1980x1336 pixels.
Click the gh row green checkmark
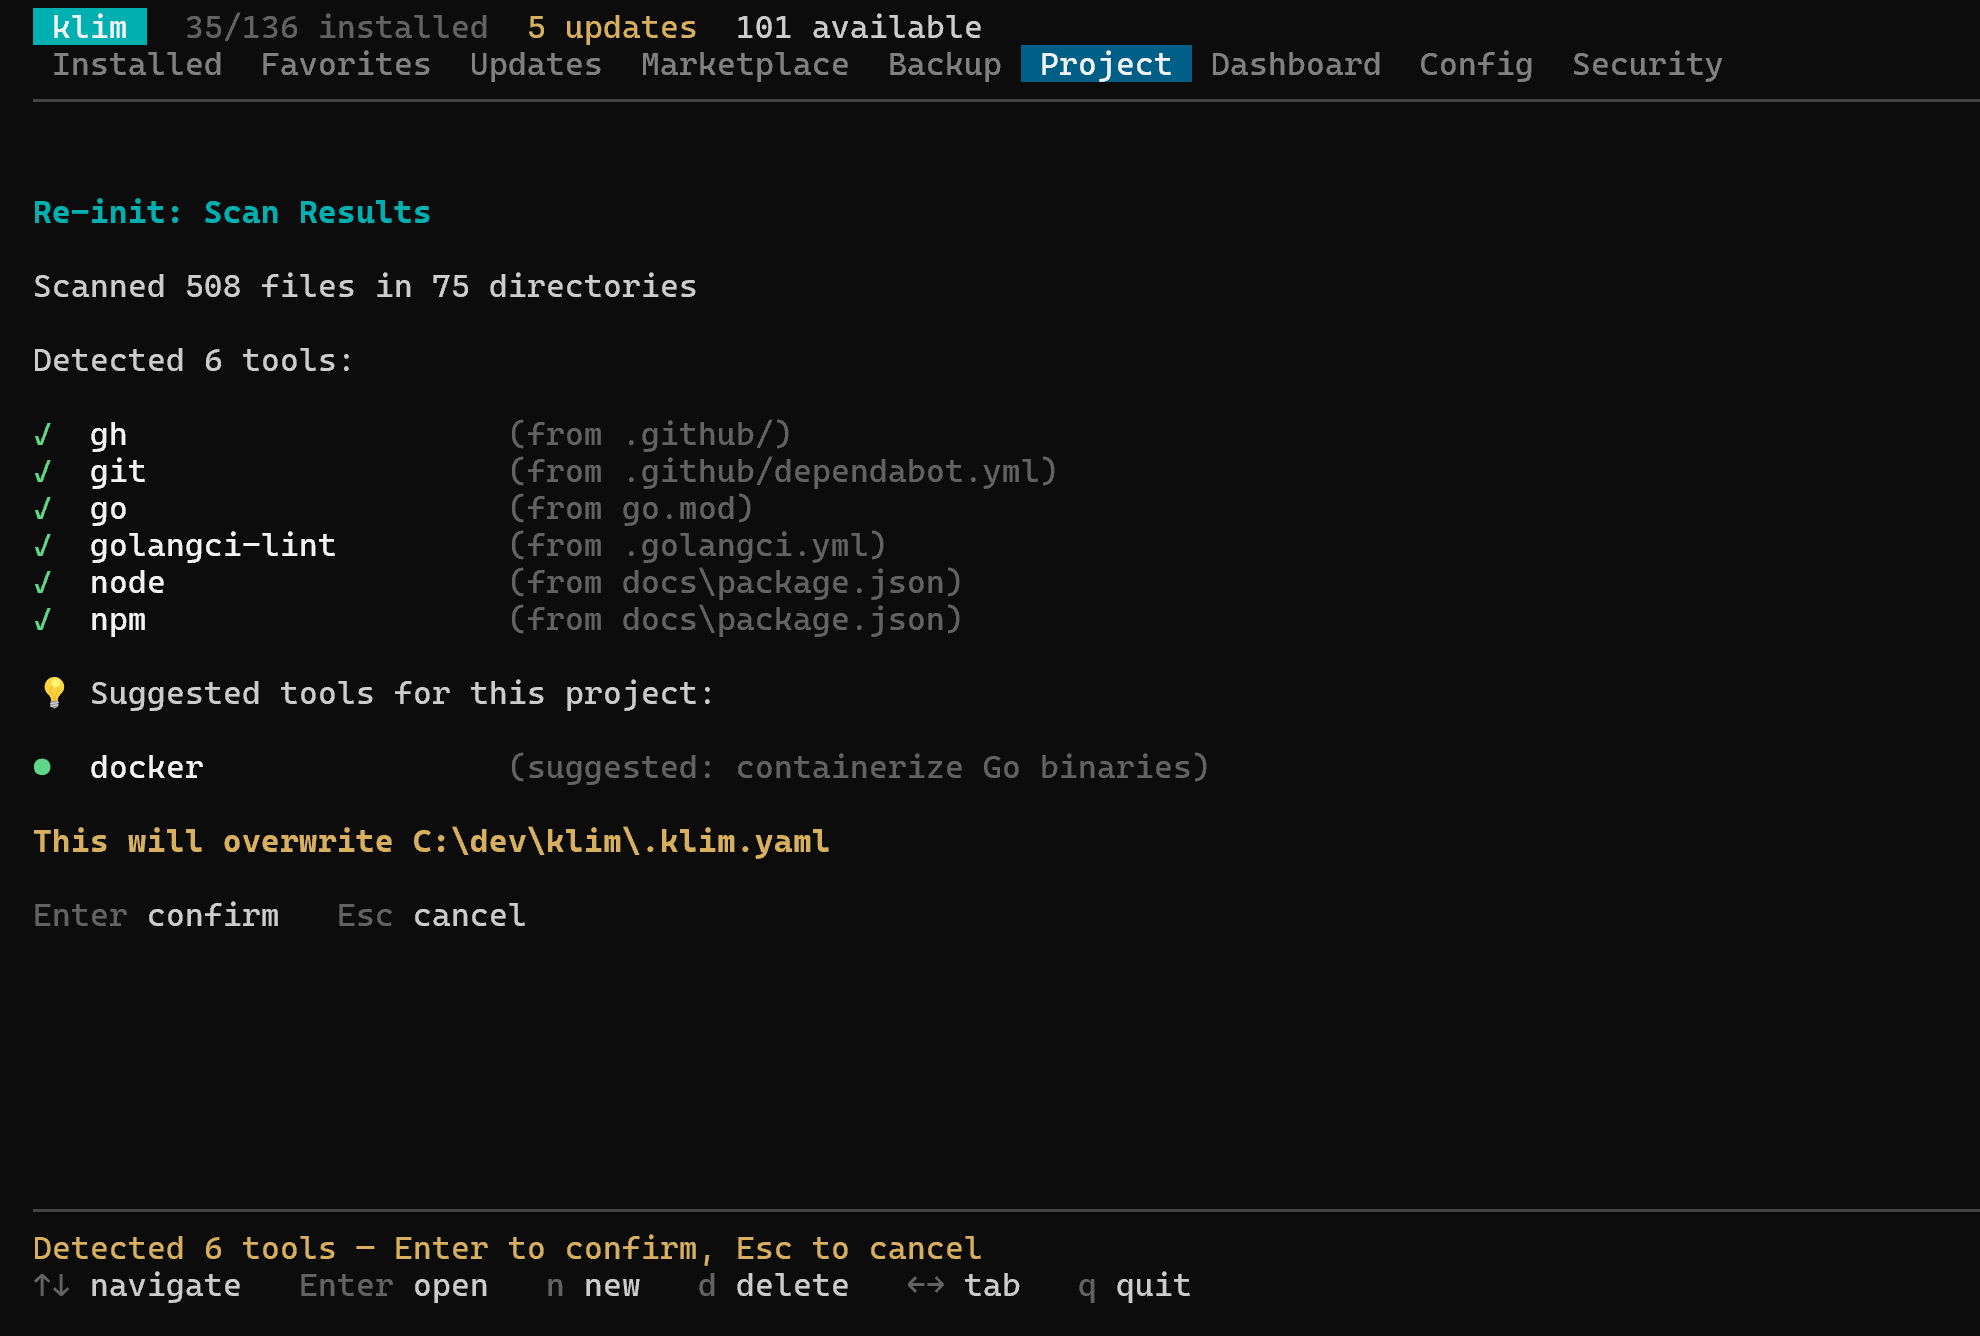(43, 435)
